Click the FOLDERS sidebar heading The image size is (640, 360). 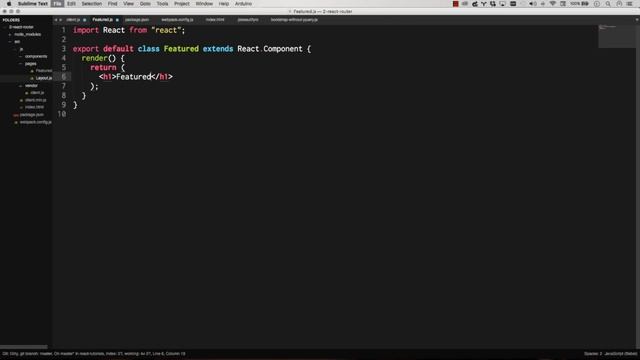pos(11,20)
